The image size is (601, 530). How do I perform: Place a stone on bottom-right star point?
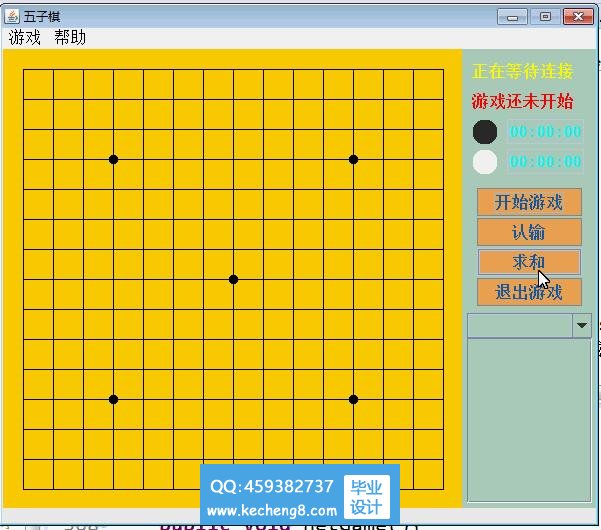click(x=353, y=400)
